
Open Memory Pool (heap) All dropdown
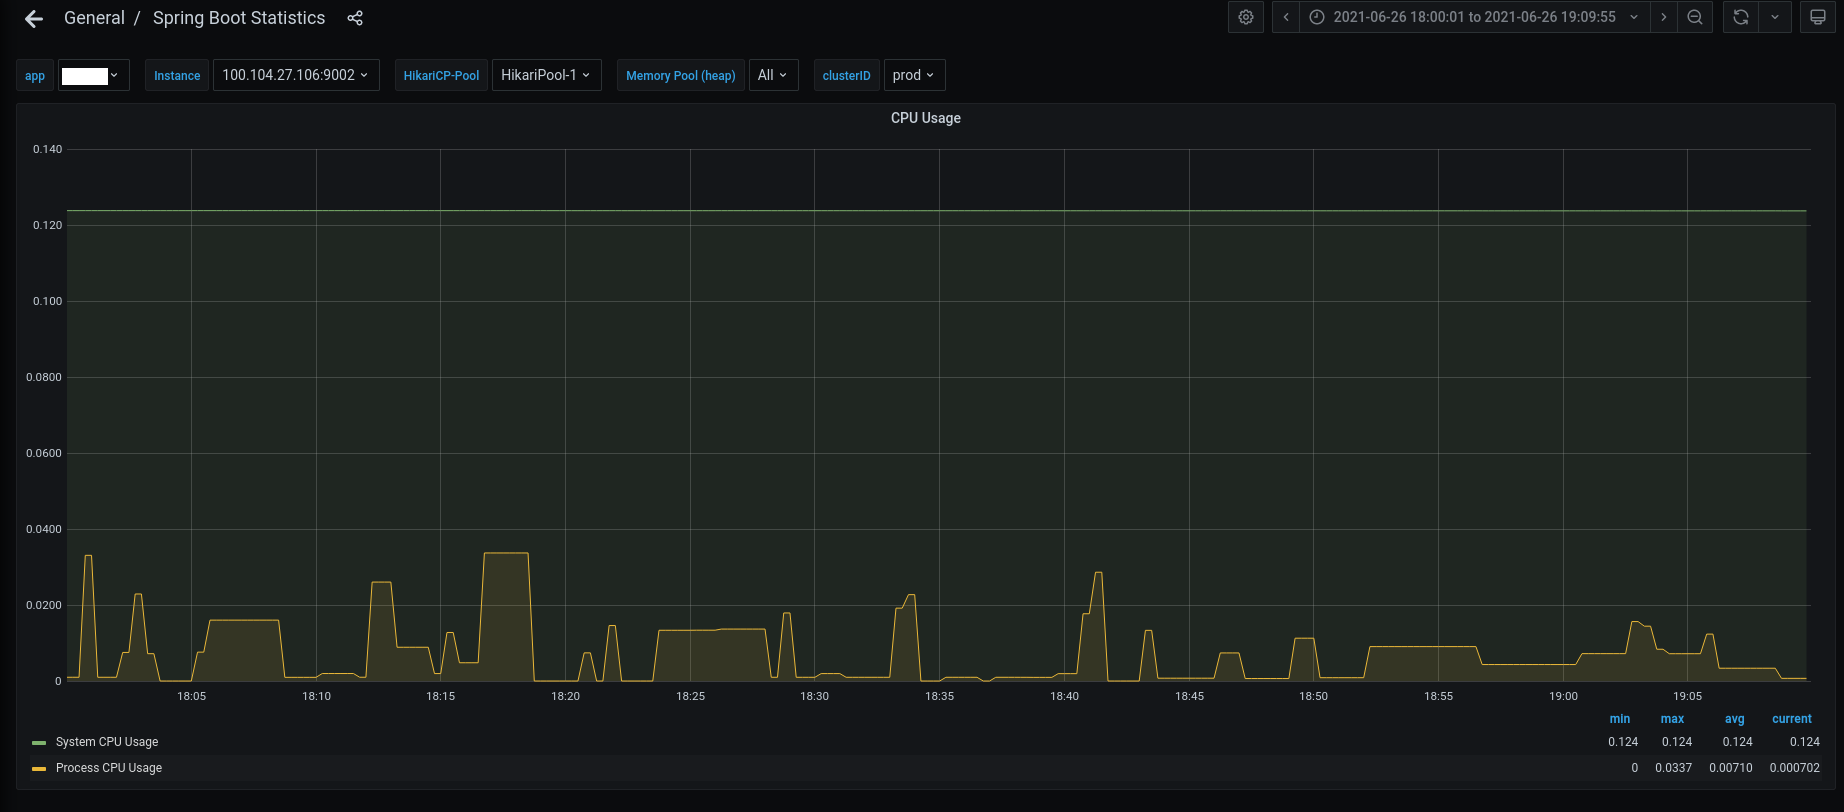[773, 75]
